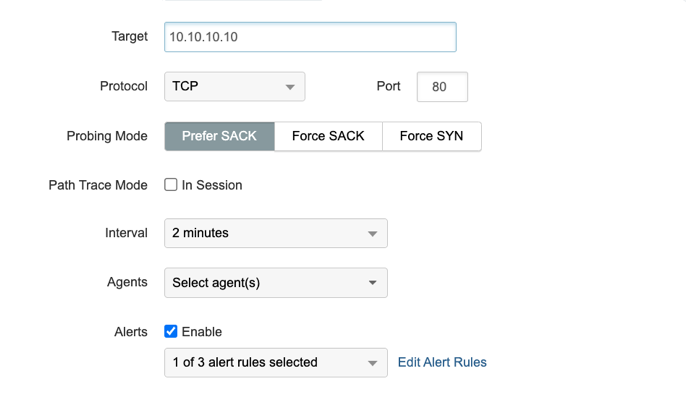Click the arrow on the alert rules dropdown

(x=372, y=363)
